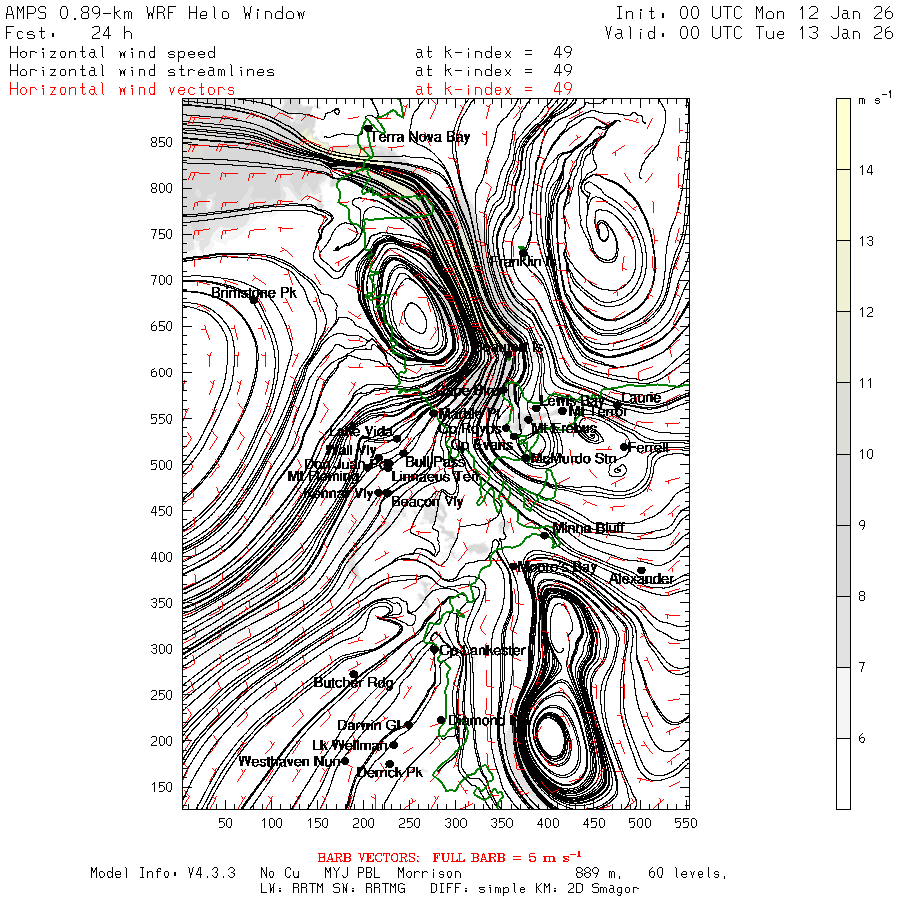This screenshot has width=900, height=900.
Task: Select the Darwin Gl station marker
Action: coord(408,725)
